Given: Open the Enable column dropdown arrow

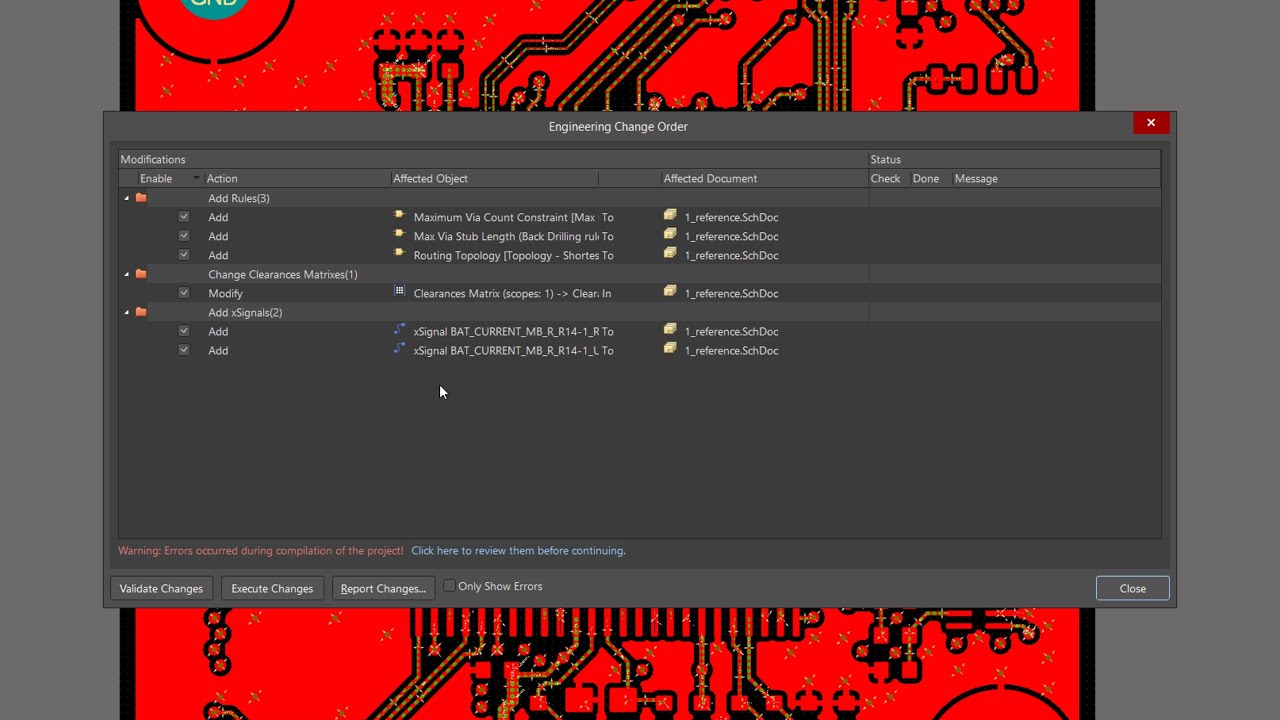Looking at the screenshot, I should pyautogui.click(x=196, y=179).
